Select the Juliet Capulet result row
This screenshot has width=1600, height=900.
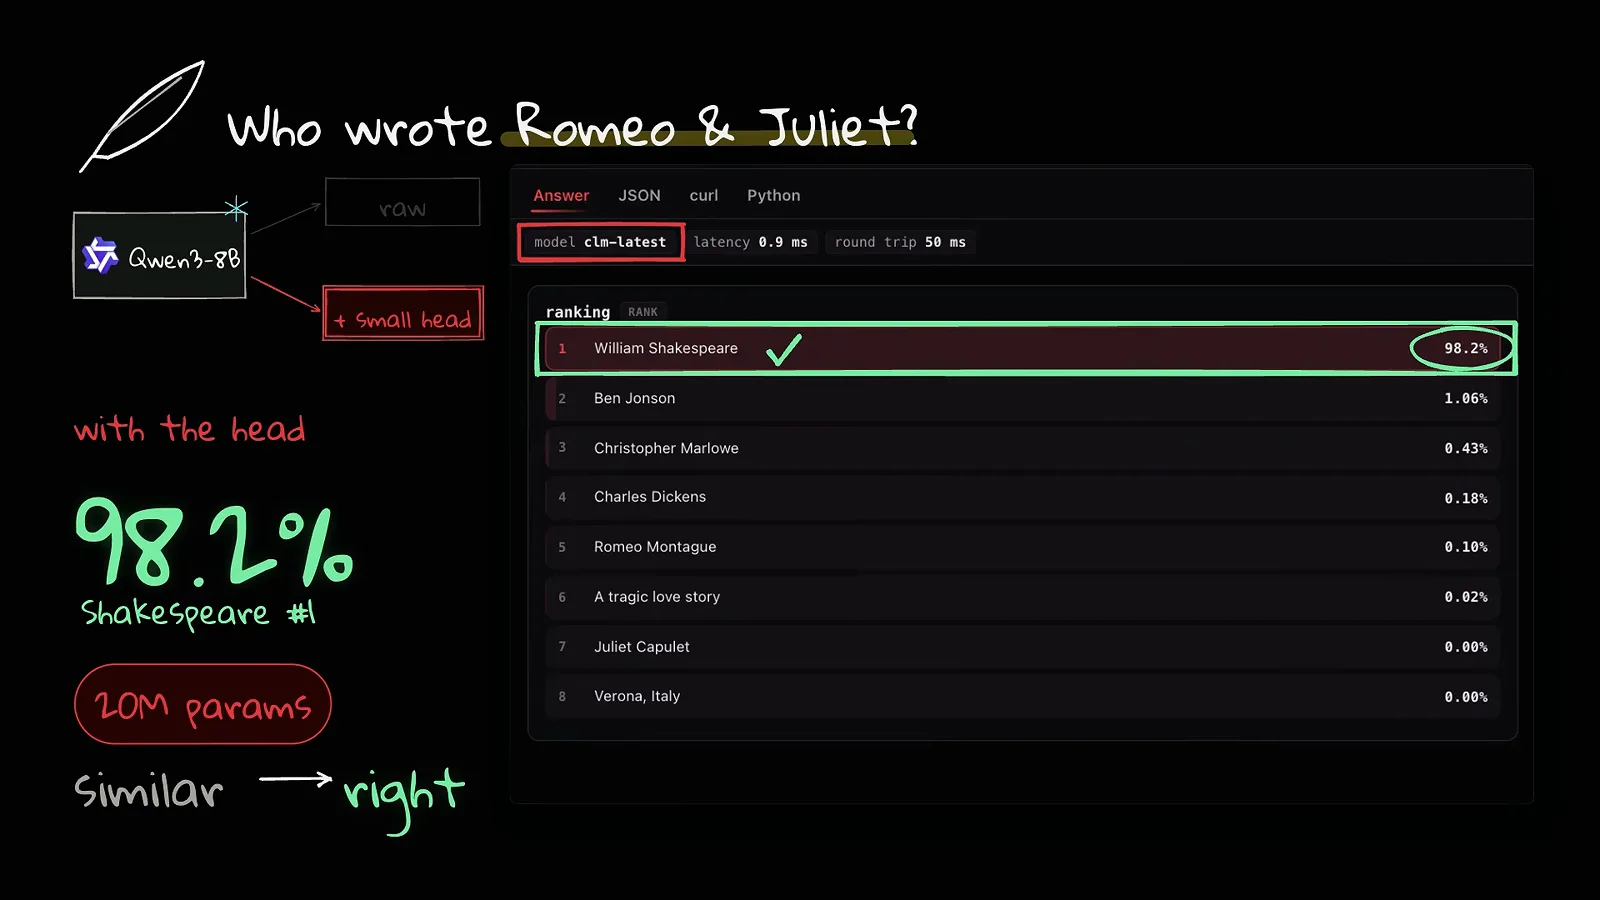[x=1022, y=647]
